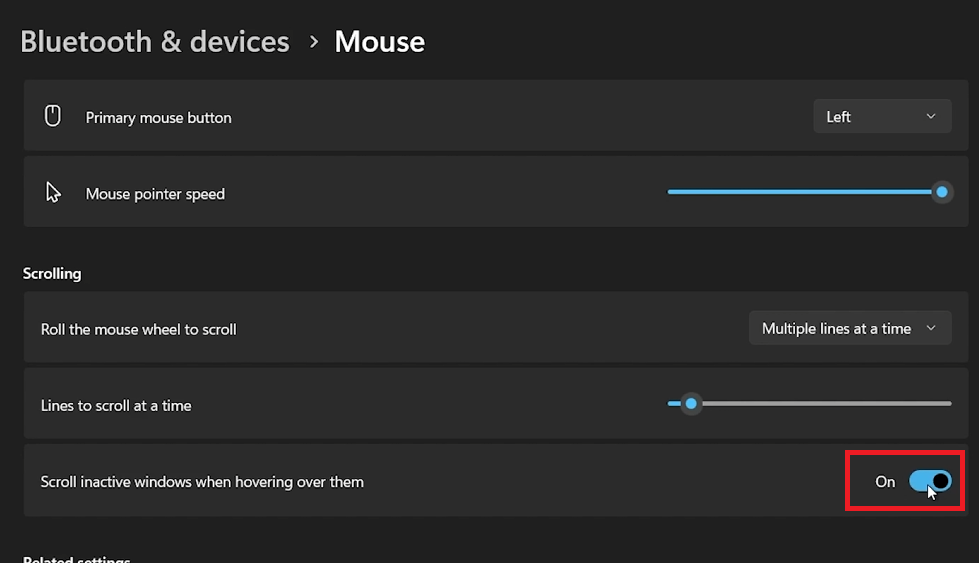Click the Lines to scroll at a time label
This screenshot has height=563, width=979.
116,405
